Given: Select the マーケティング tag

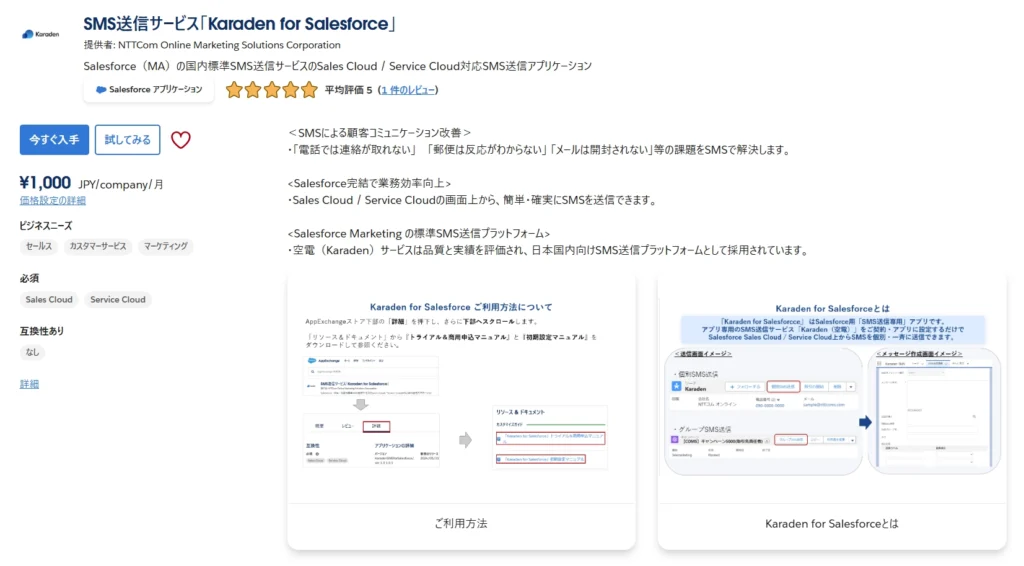Looking at the screenshot, I should coord(165,246).
